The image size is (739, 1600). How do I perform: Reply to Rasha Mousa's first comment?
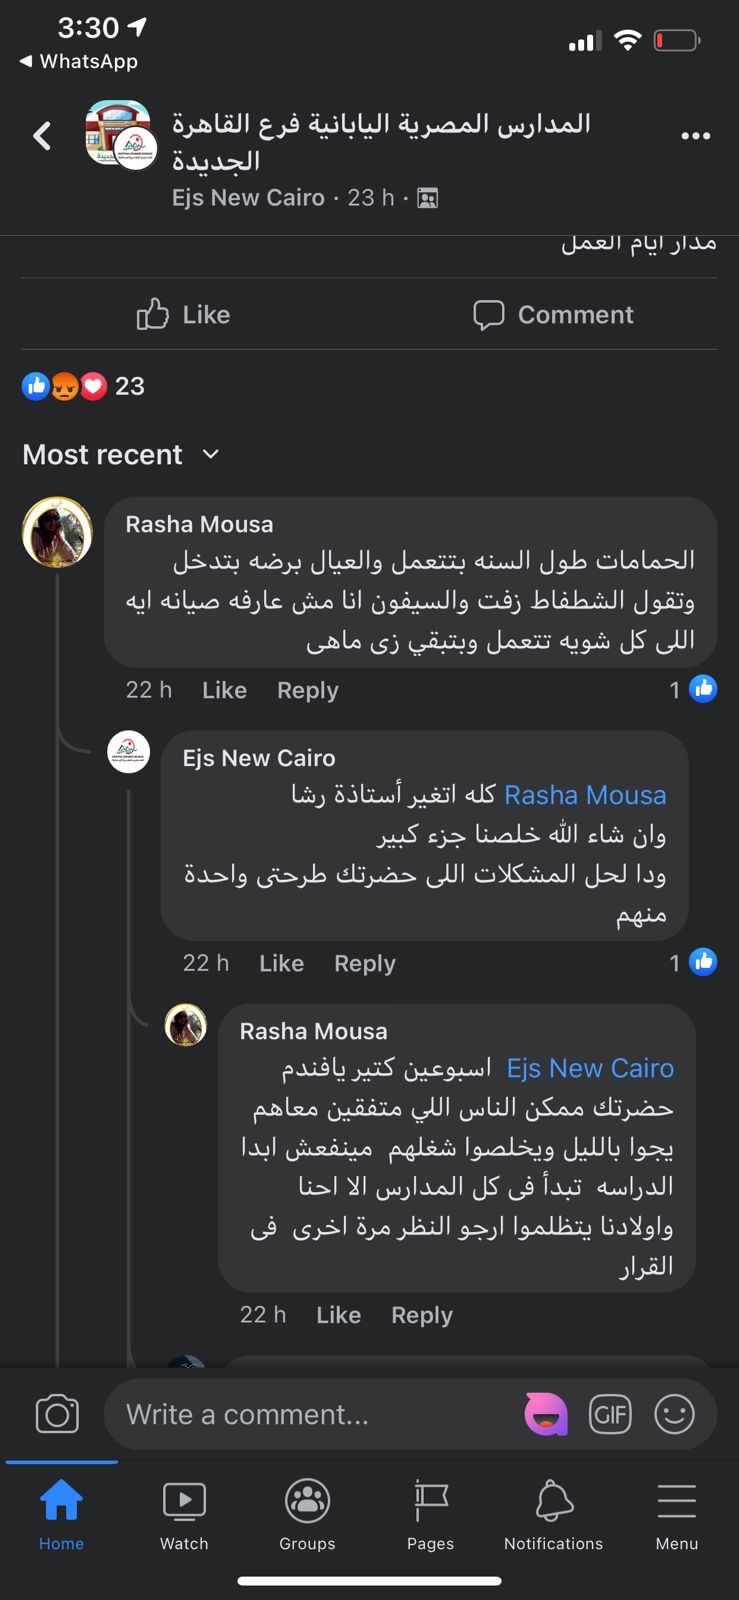[x=307, y=690]
